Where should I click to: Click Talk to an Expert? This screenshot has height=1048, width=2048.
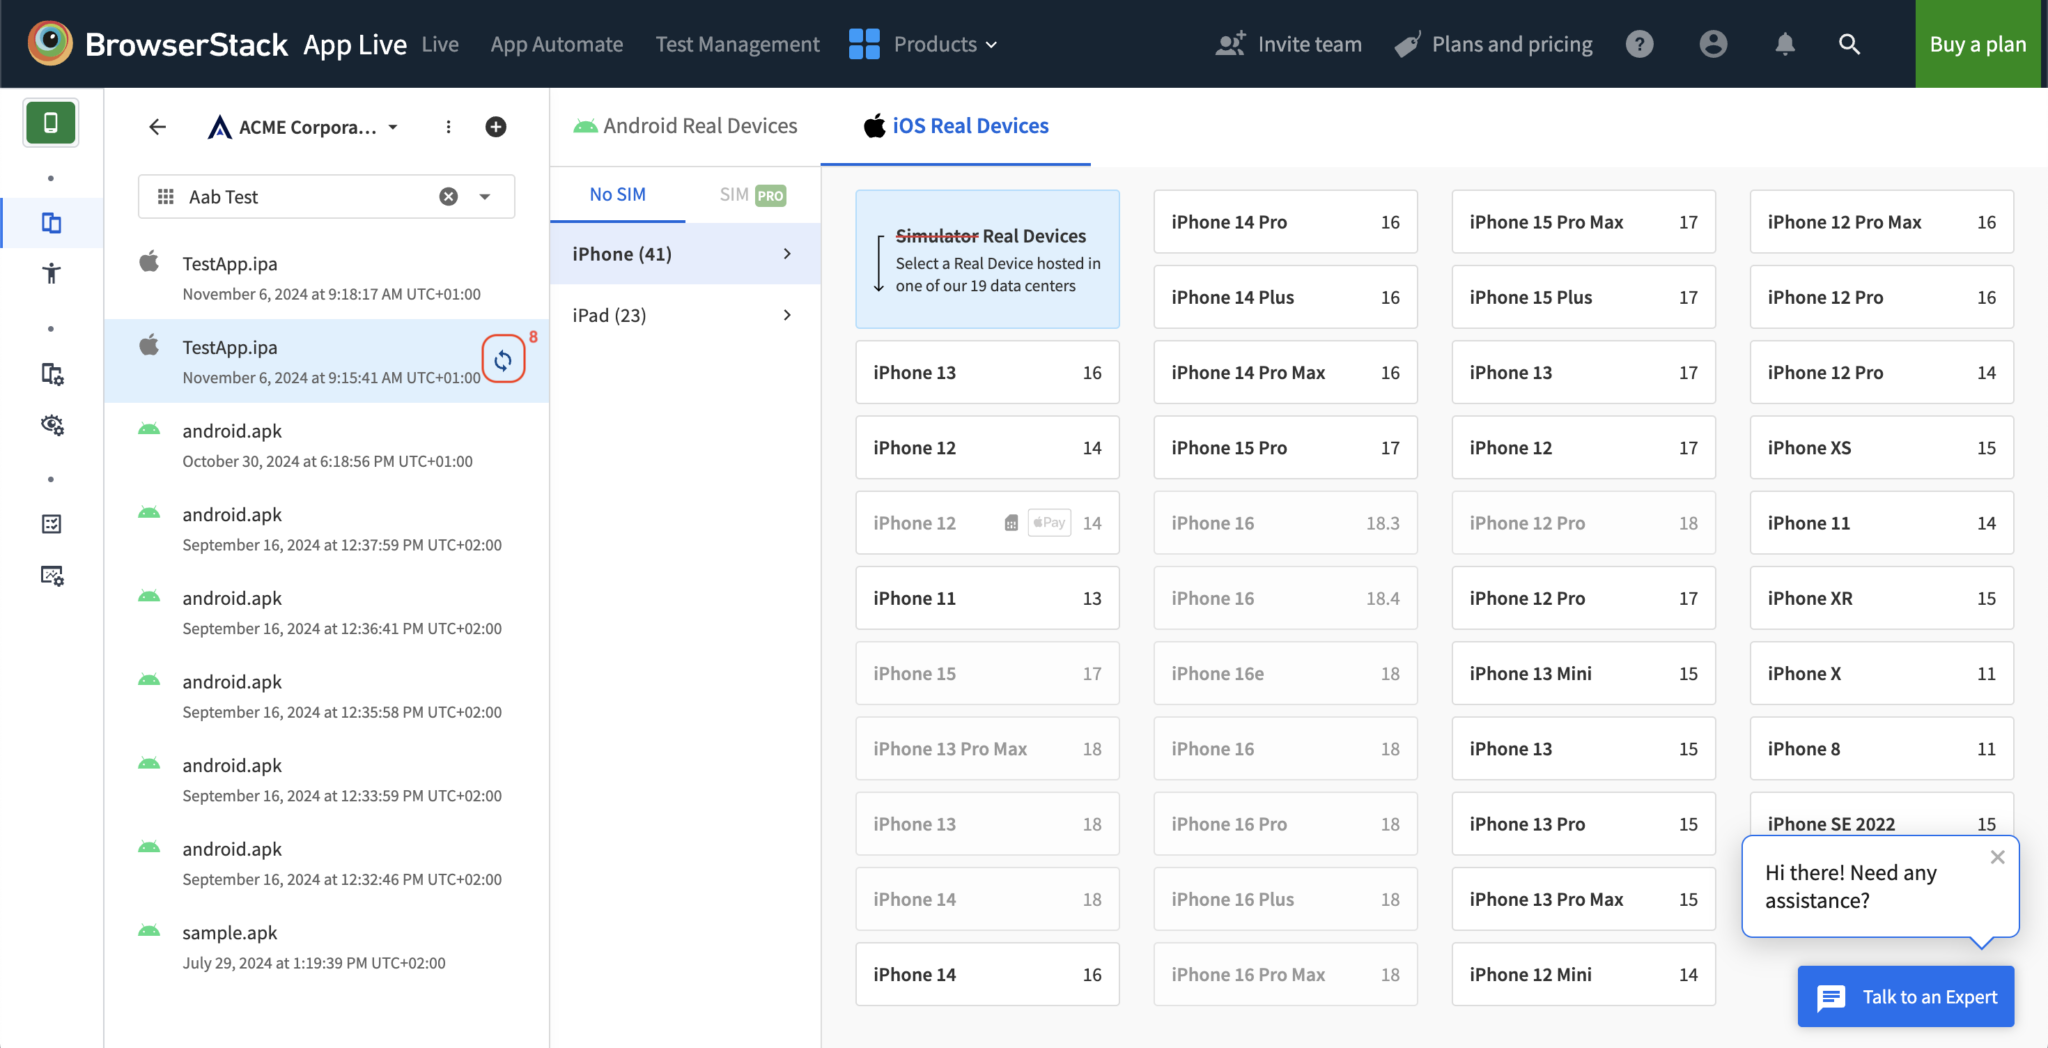pos(1905,996)
